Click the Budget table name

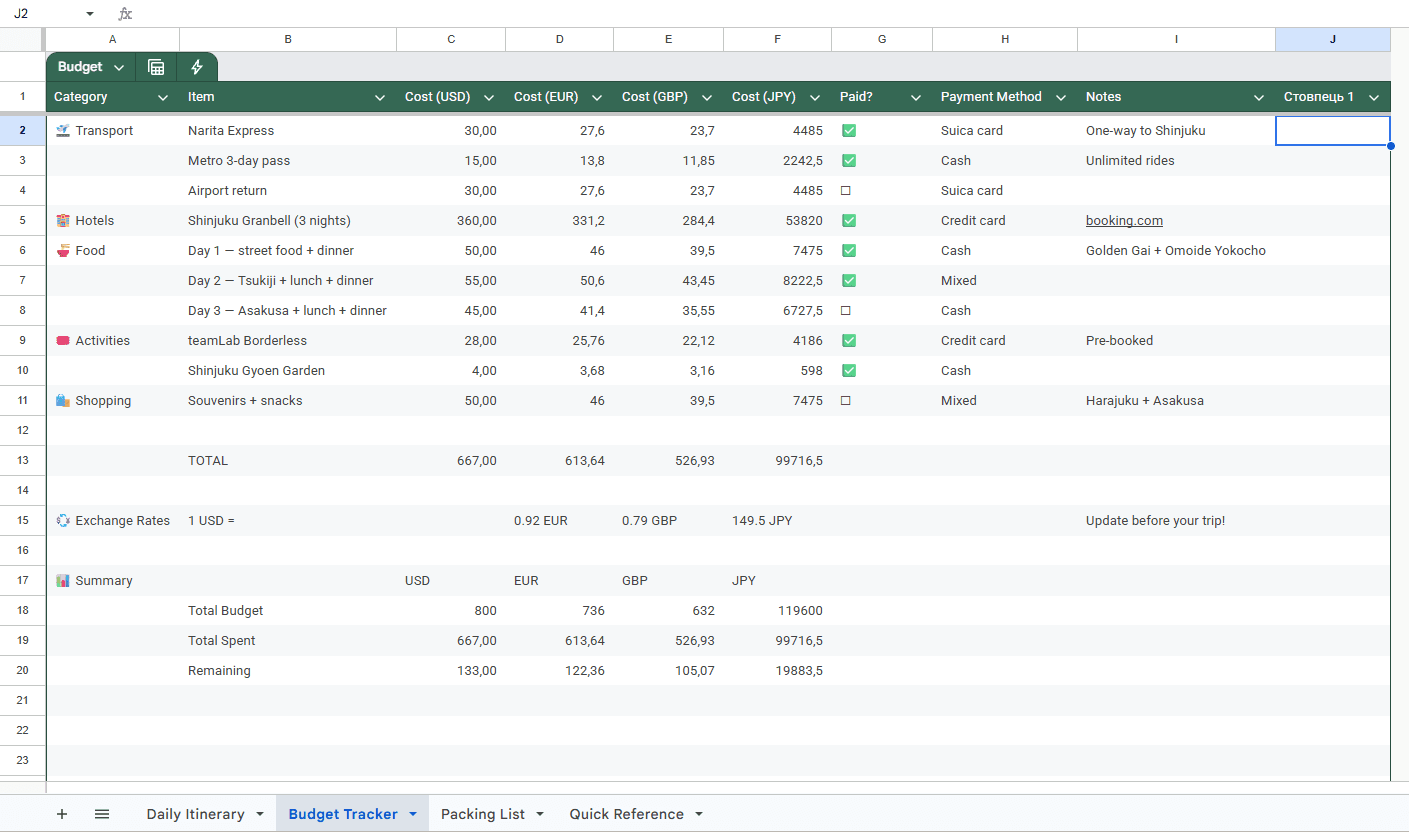tap(80, 67)
